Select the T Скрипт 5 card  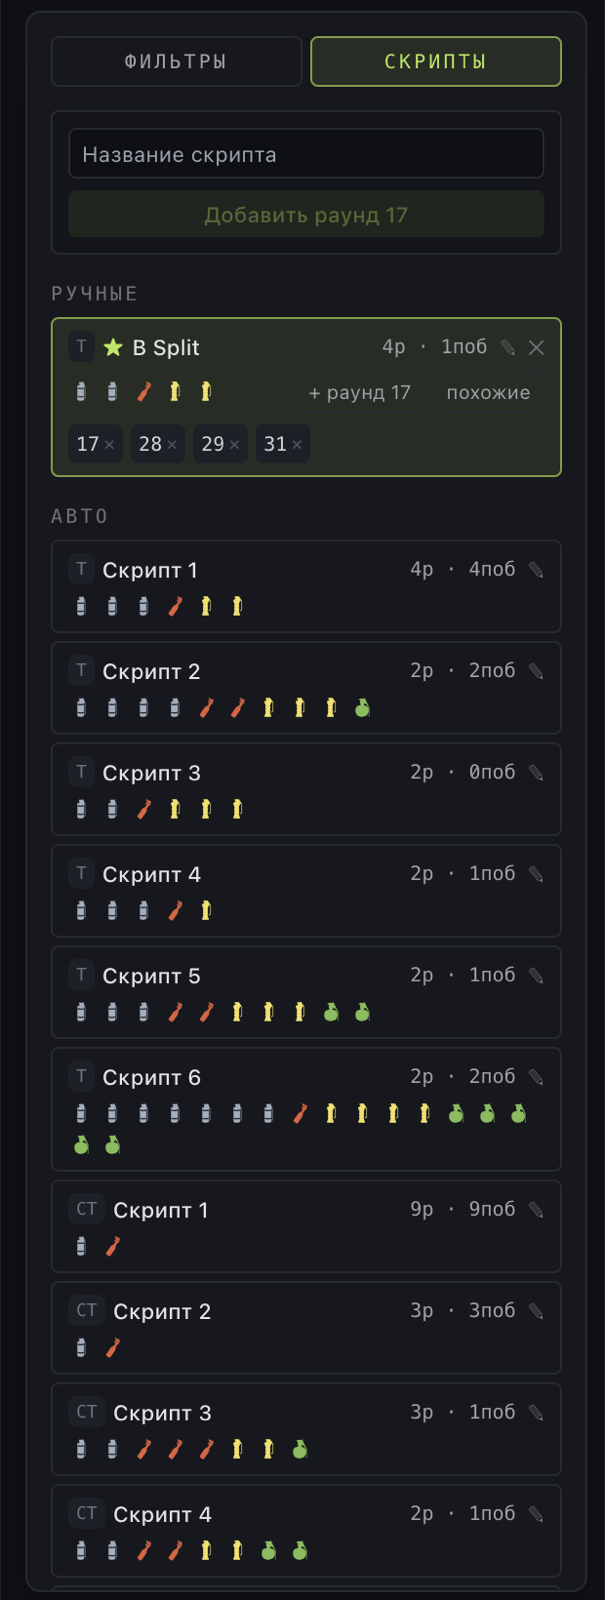pyautogui.click(x=306, y=992)
